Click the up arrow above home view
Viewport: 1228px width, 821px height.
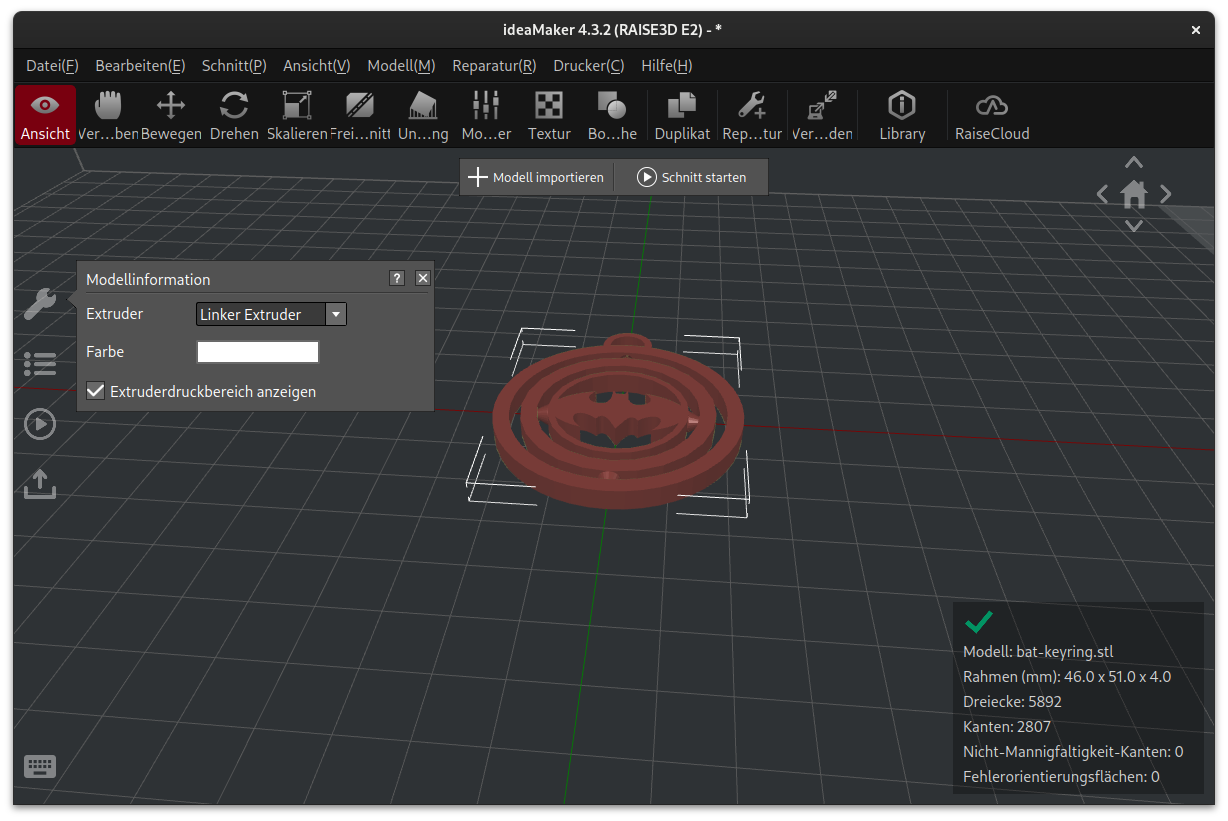click(1133, 162)
